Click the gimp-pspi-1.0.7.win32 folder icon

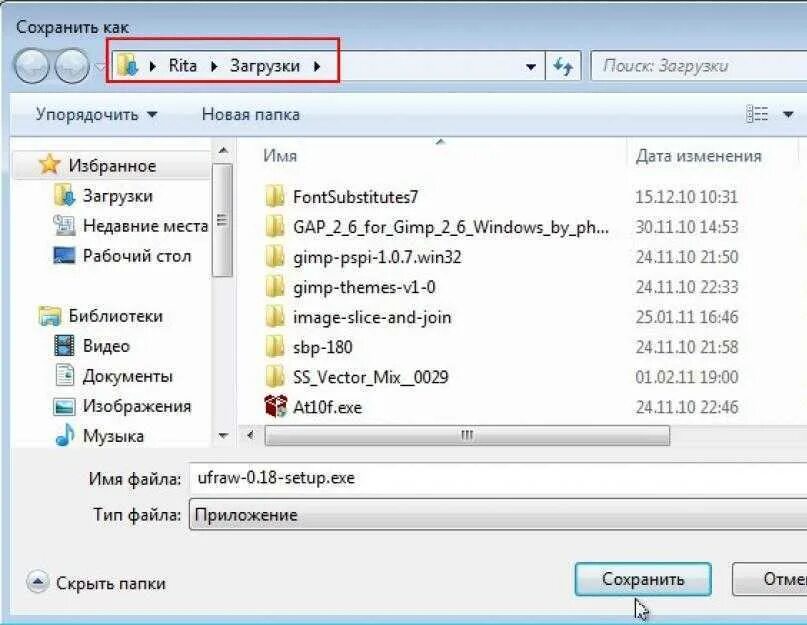pyautogui.click(x=275, y=256)
